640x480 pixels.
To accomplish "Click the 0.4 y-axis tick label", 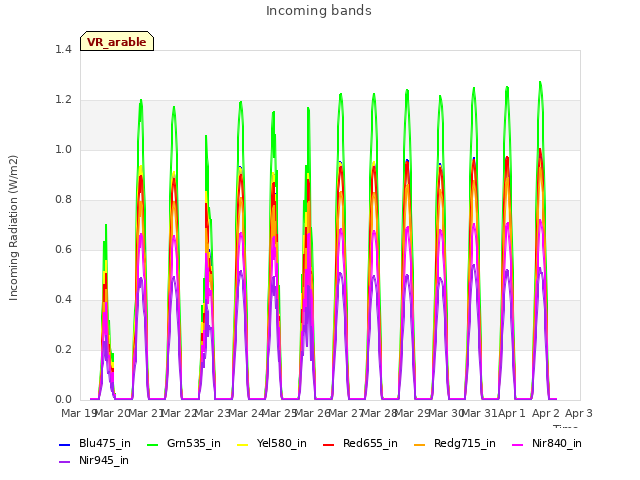I will (x=63, y=300).
